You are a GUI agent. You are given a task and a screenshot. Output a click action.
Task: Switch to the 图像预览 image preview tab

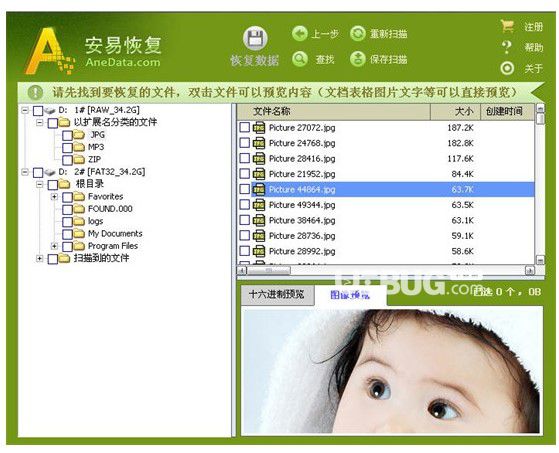point(350,295)
